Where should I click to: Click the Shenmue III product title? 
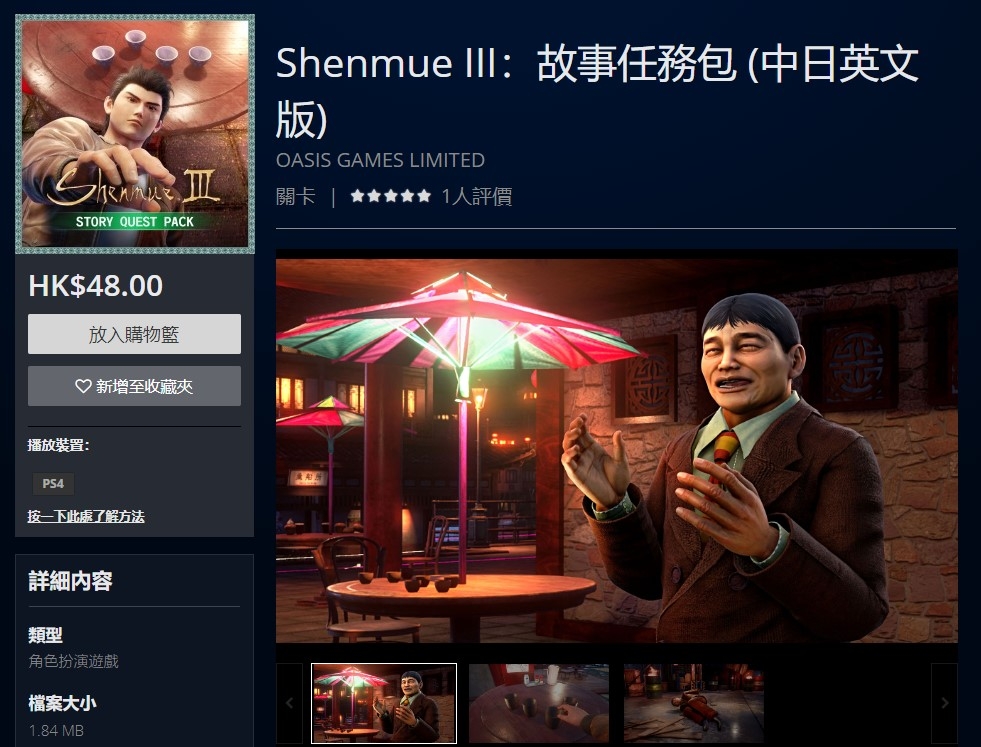point(597,91)
